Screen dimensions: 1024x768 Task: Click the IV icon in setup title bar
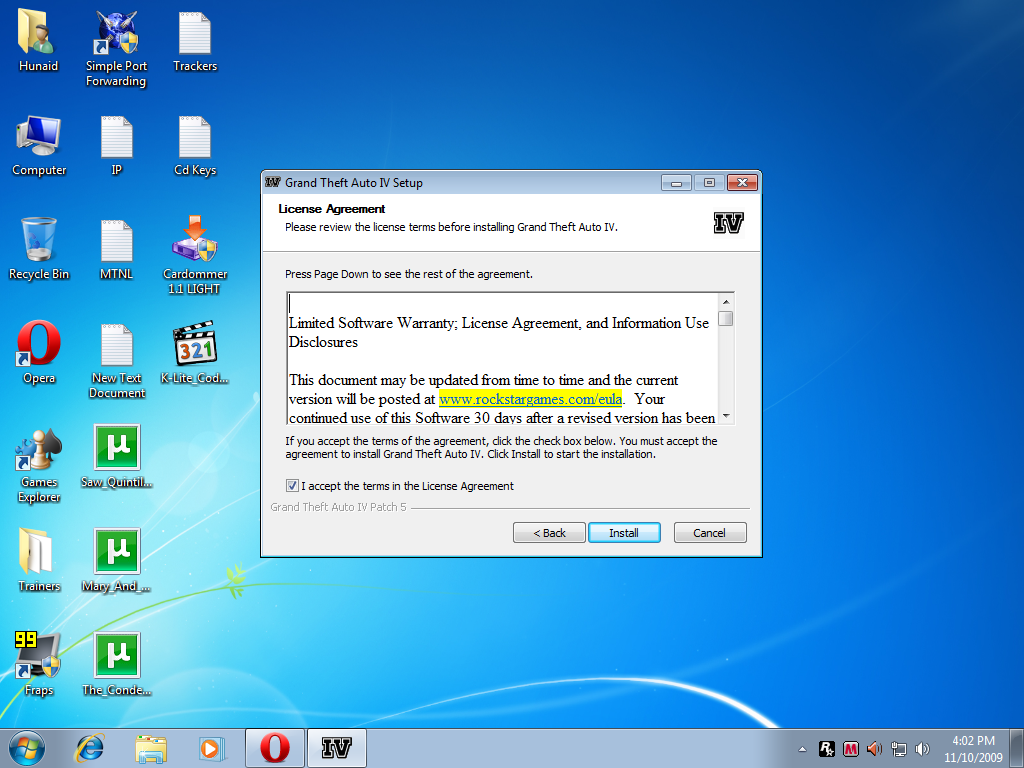pyautogui.click(x=272, y=182)
